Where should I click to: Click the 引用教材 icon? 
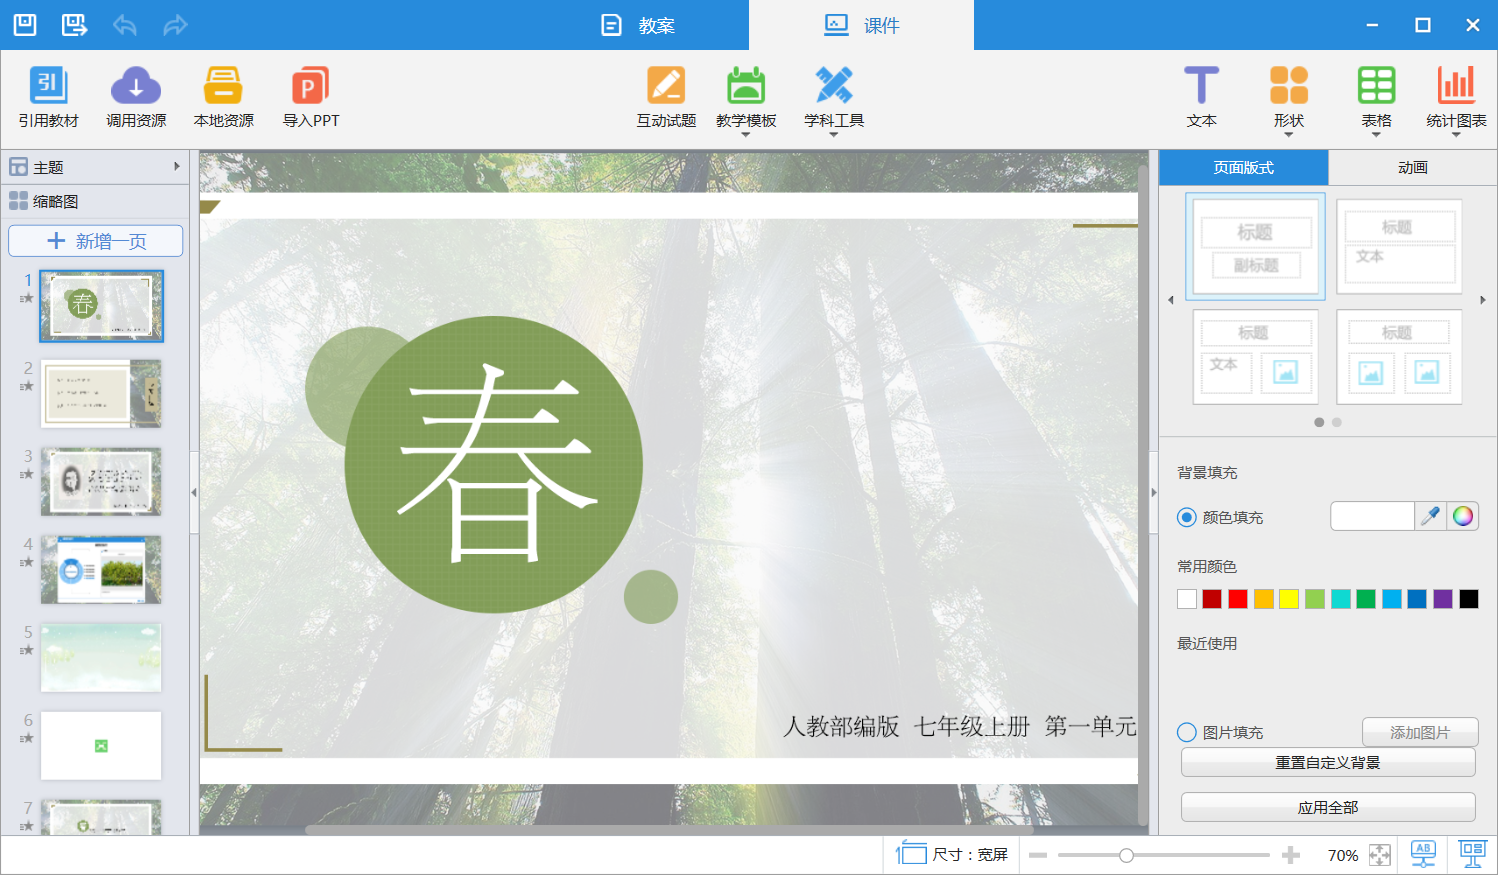click(48, 87)
